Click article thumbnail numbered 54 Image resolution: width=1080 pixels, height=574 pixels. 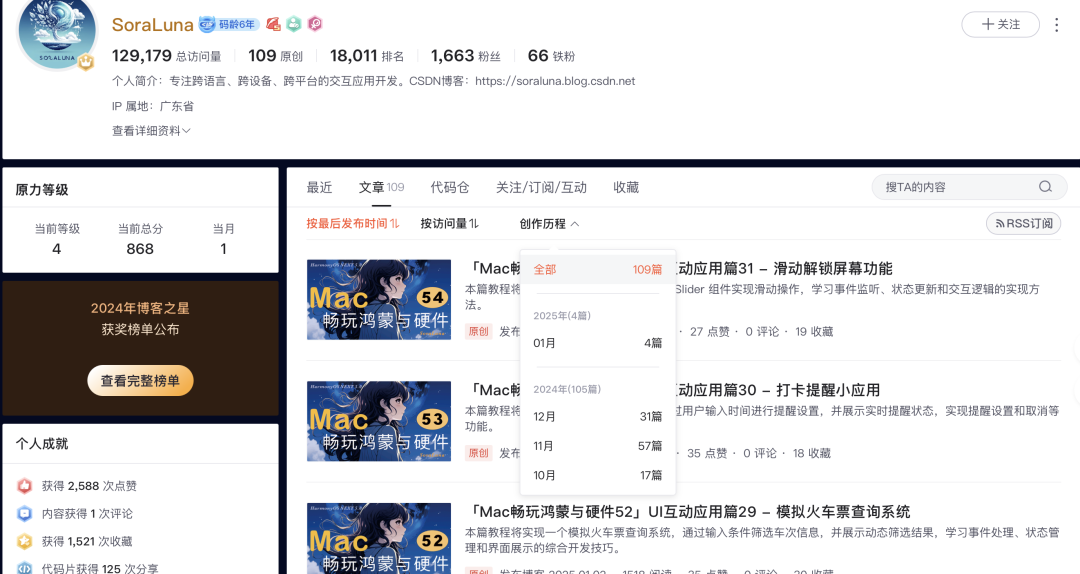coord(379,300)
